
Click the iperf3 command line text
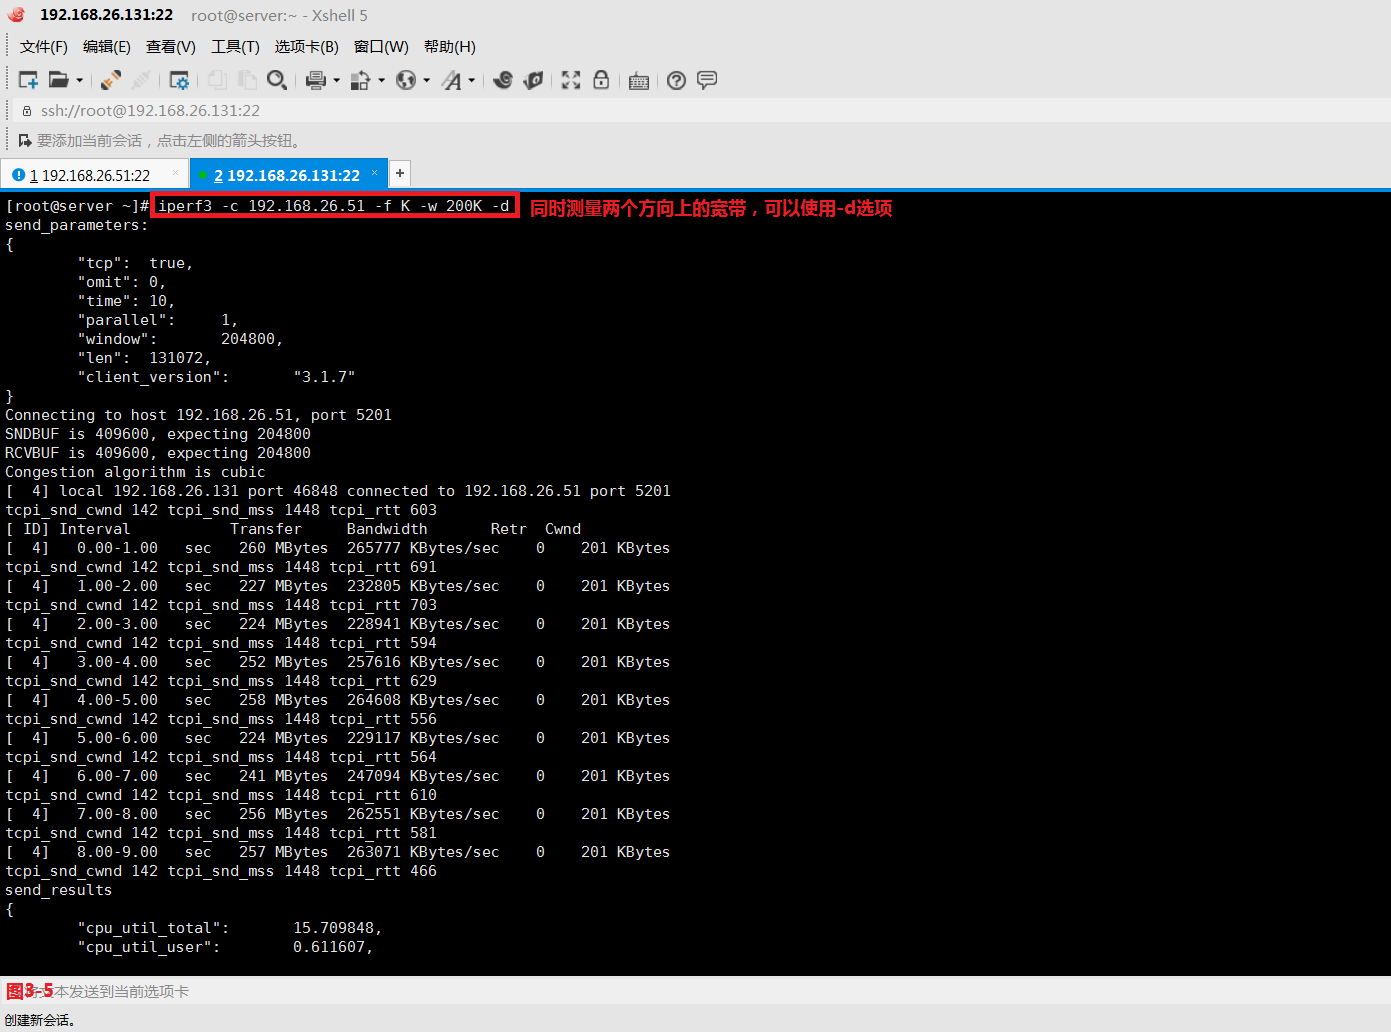coord(334,206)
